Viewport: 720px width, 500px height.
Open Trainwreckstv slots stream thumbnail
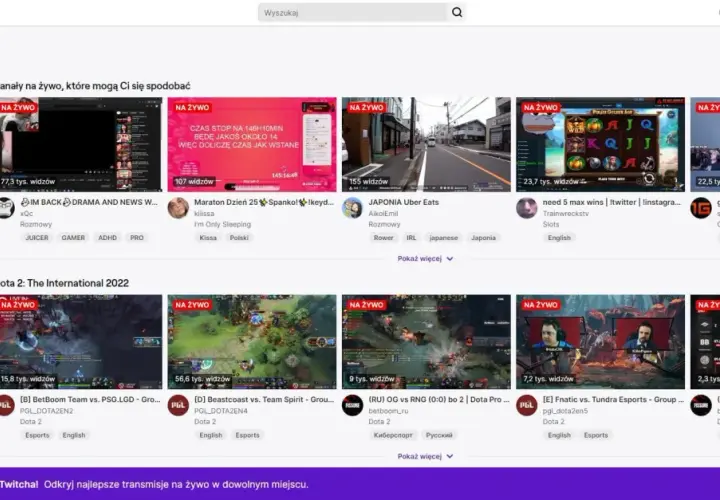click(600, 144)
